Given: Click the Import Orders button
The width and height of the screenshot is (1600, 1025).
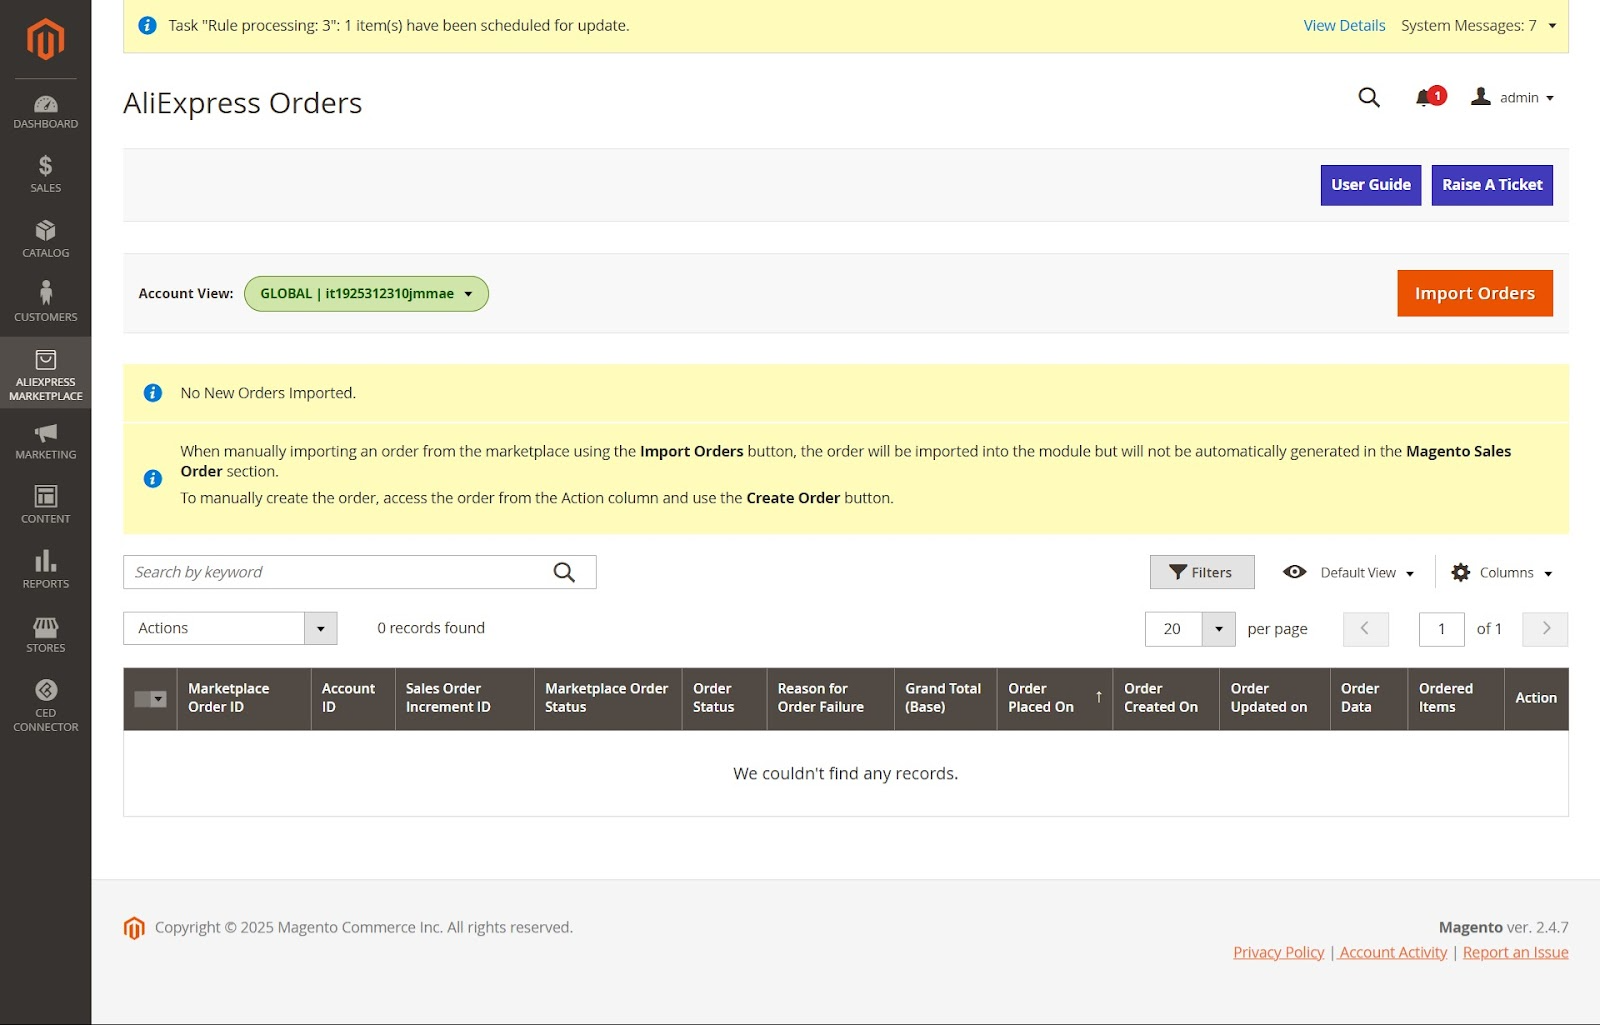Looking at the screenshot, I should click(1474, 293).
